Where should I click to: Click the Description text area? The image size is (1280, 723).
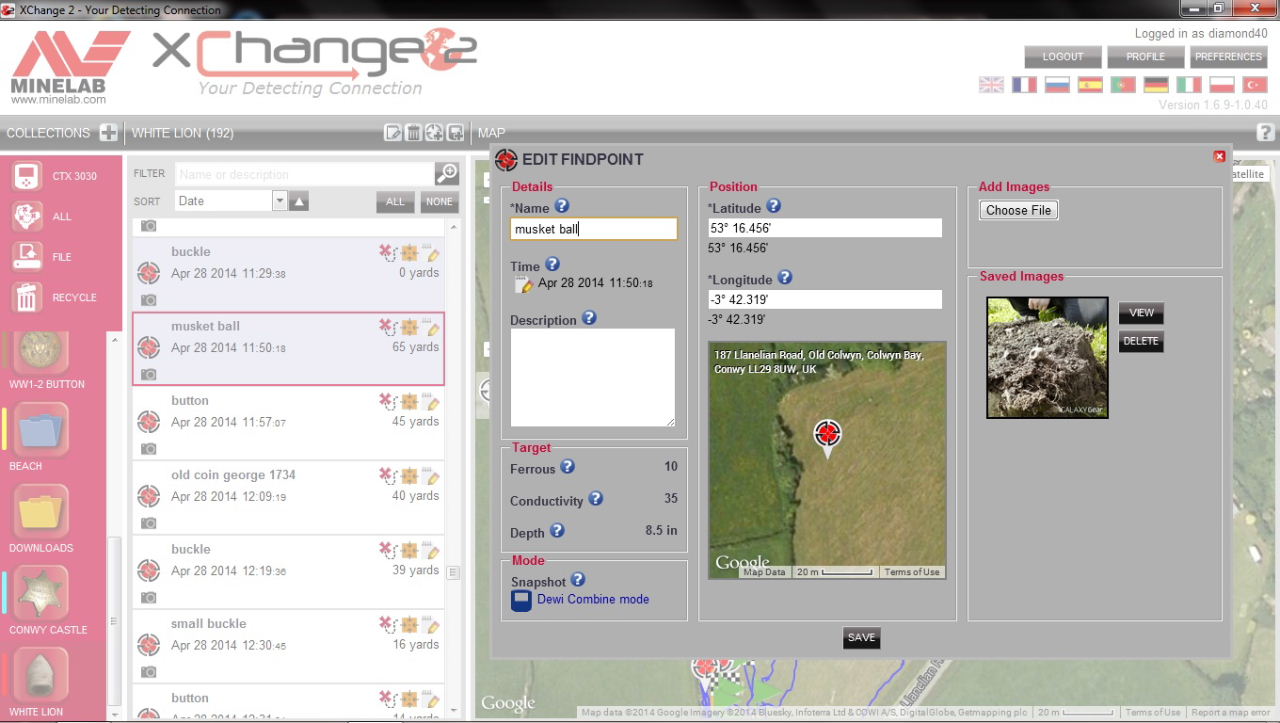[593, 378]
